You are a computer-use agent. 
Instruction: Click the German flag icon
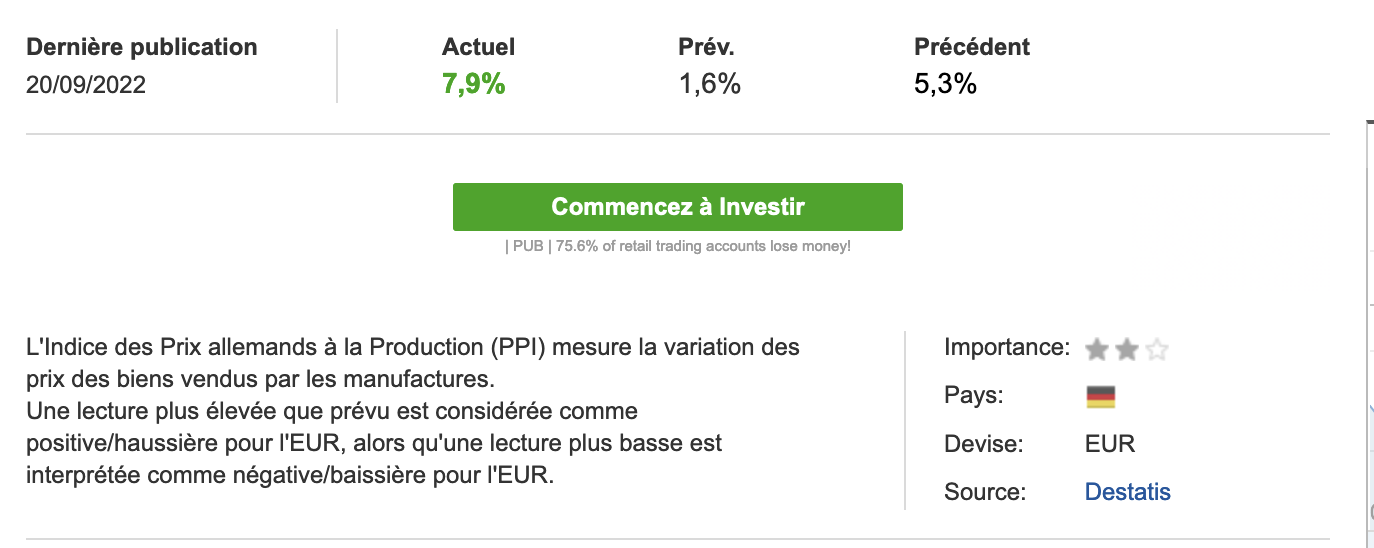[1100, 397]
